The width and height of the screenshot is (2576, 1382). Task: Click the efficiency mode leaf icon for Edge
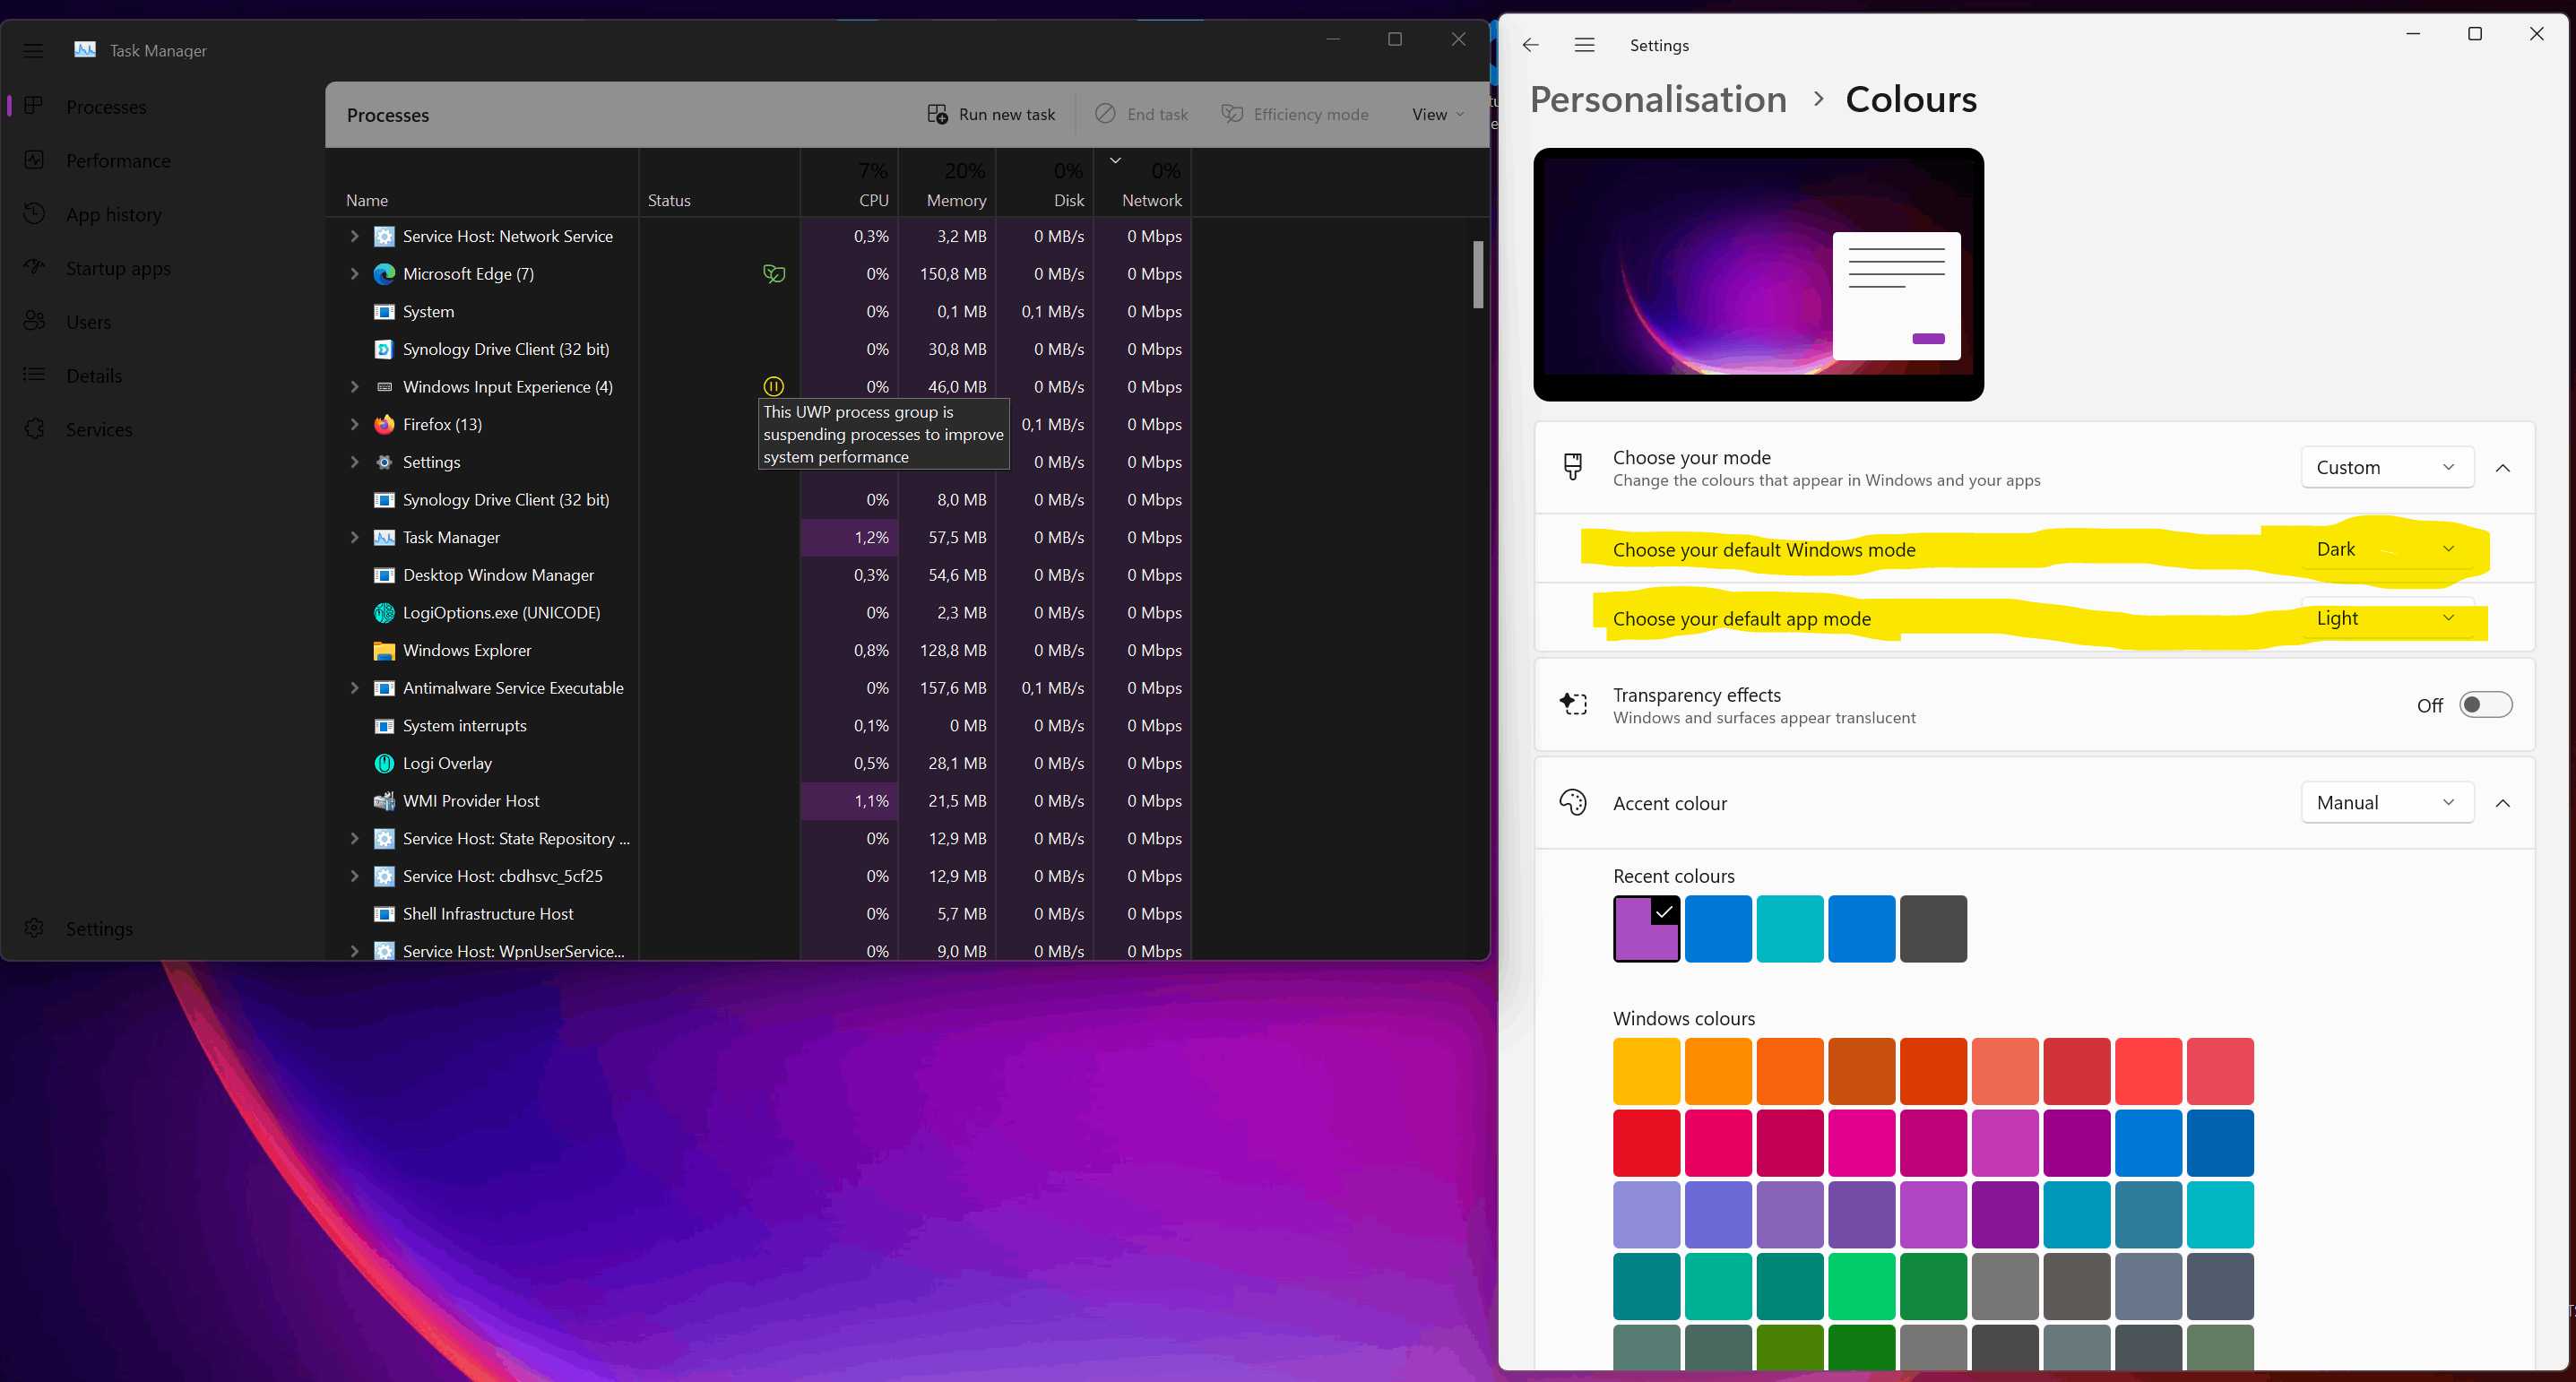point(774,274)
